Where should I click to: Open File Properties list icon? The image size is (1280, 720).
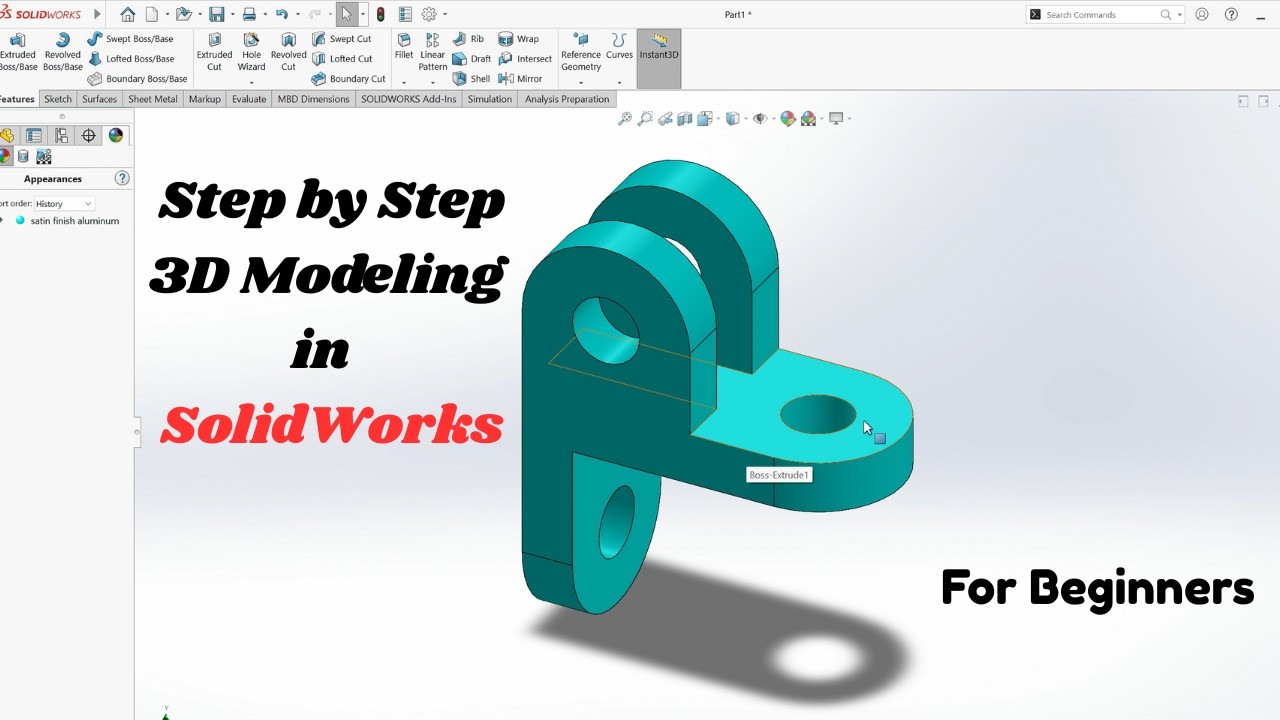(x=405, y=14)
